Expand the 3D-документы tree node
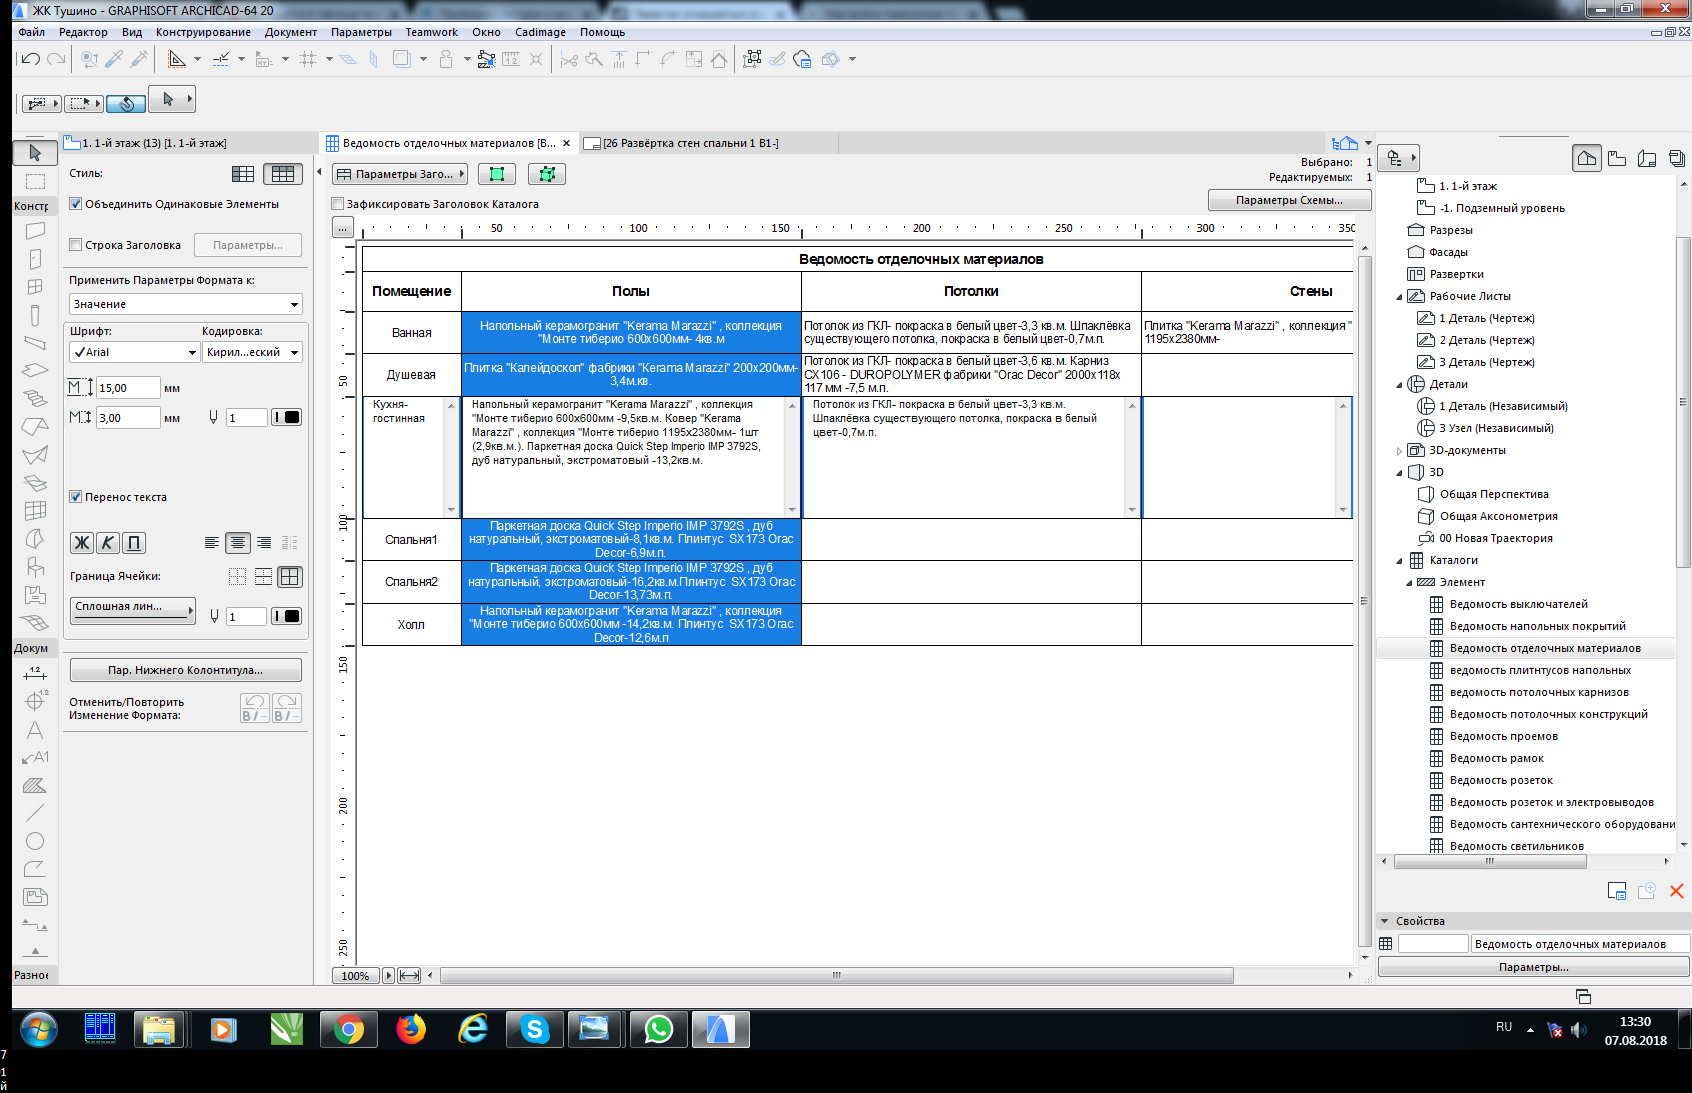This screenshot has width=1692, height=1093. point(1399,451)
